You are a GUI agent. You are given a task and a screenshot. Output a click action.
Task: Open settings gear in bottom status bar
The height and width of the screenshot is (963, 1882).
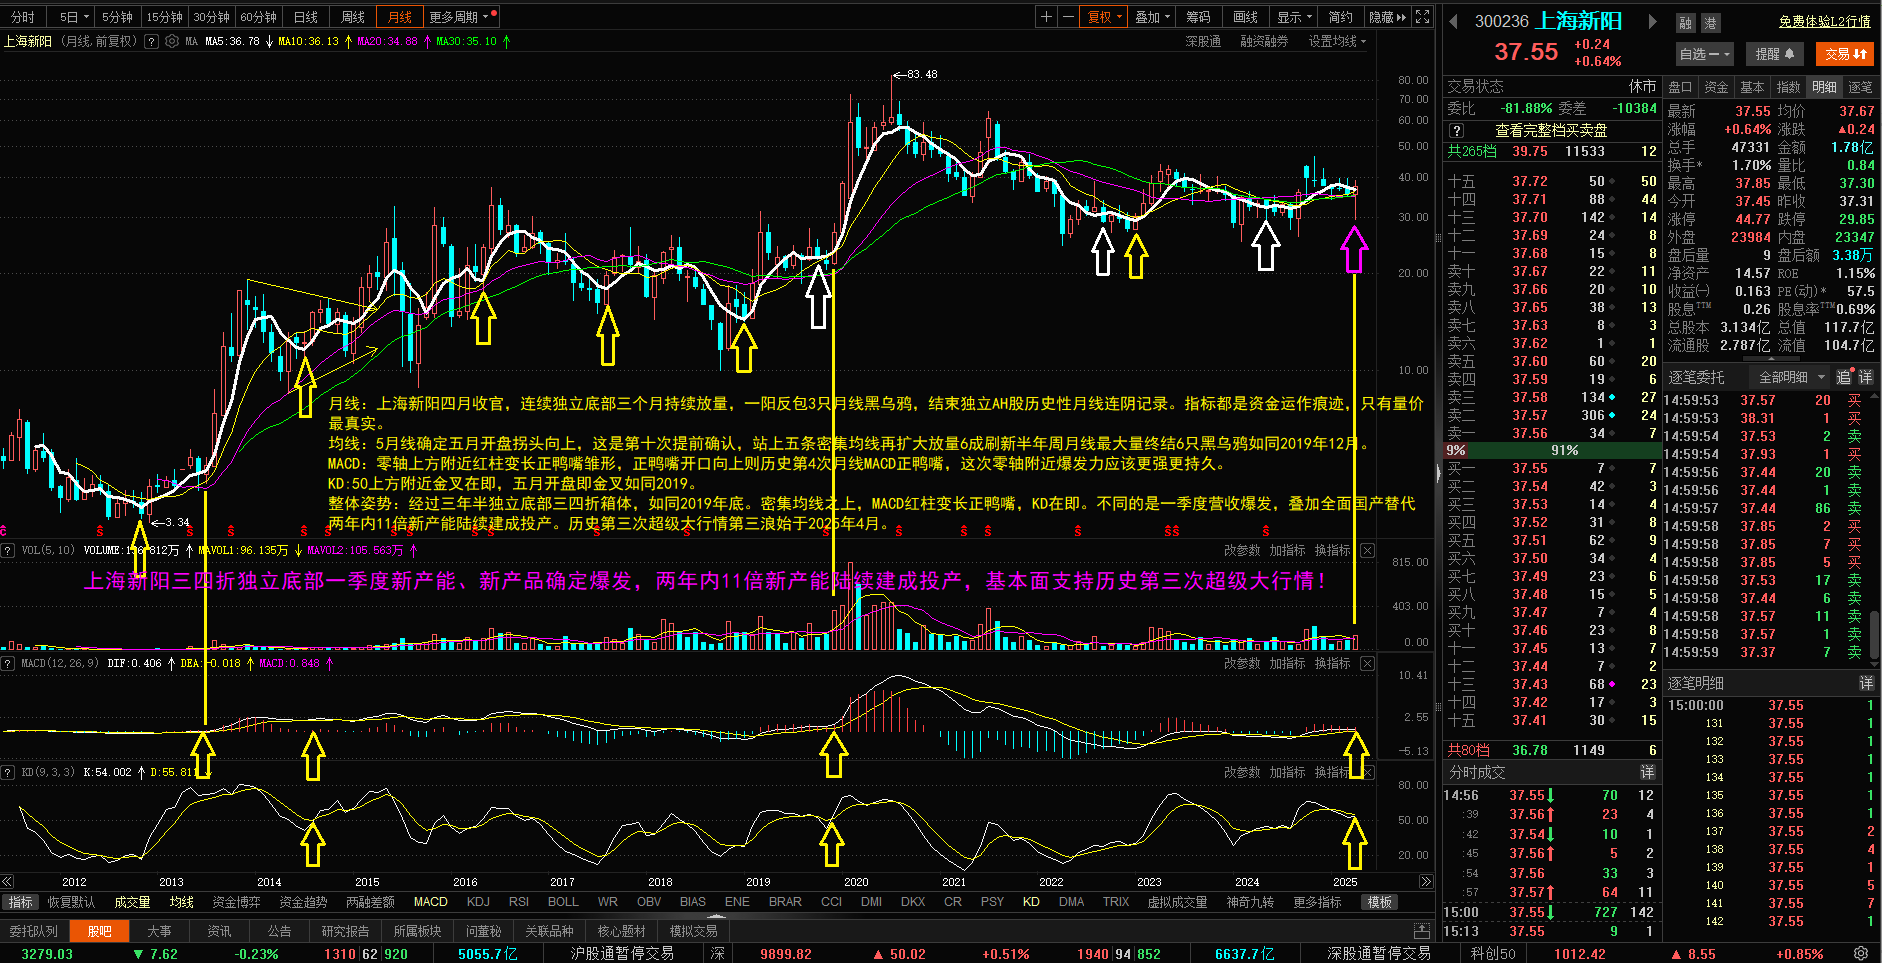pyautogui.click(x=1861, y=954)
